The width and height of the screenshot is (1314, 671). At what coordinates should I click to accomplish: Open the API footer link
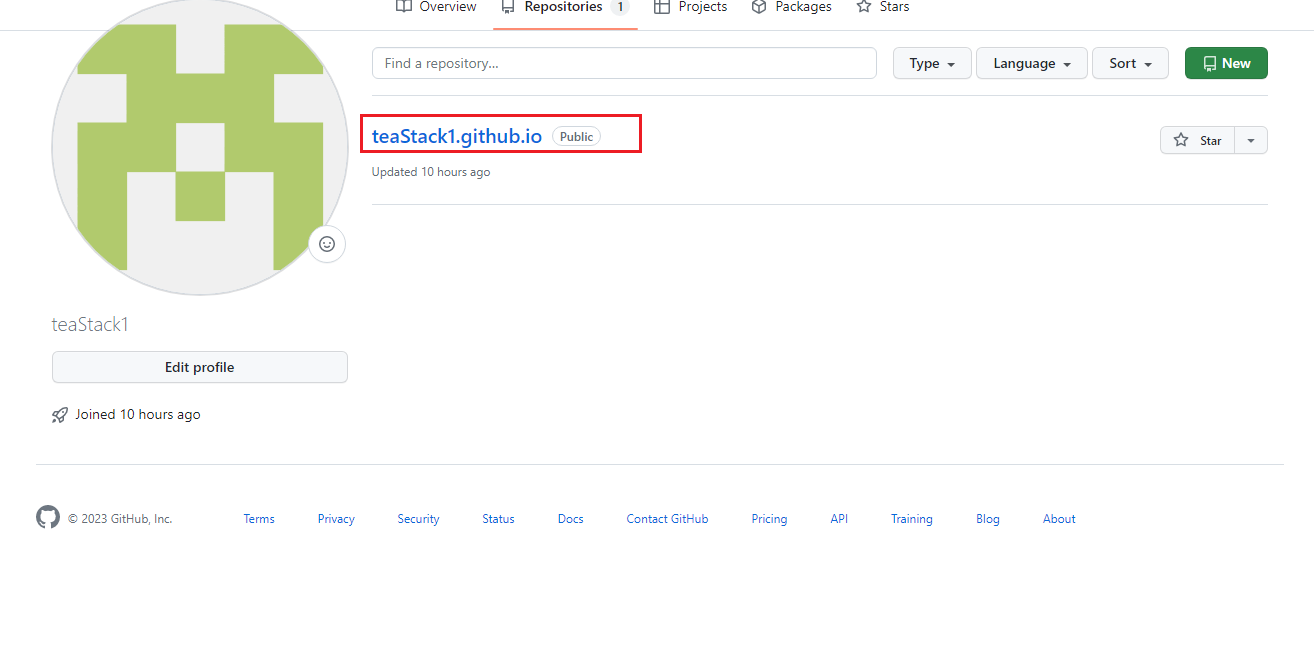pyautogui.click(x=839, y=519)
